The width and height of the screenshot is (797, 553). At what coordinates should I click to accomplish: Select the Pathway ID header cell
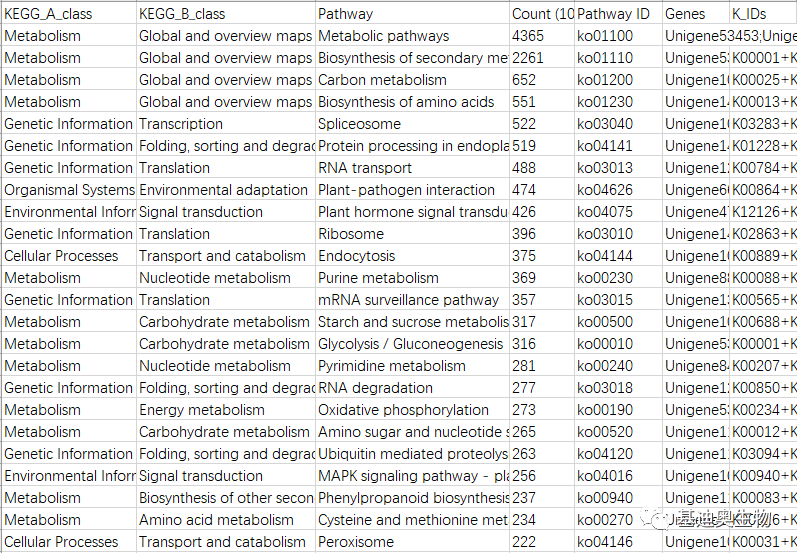click(x=619, y=14)
